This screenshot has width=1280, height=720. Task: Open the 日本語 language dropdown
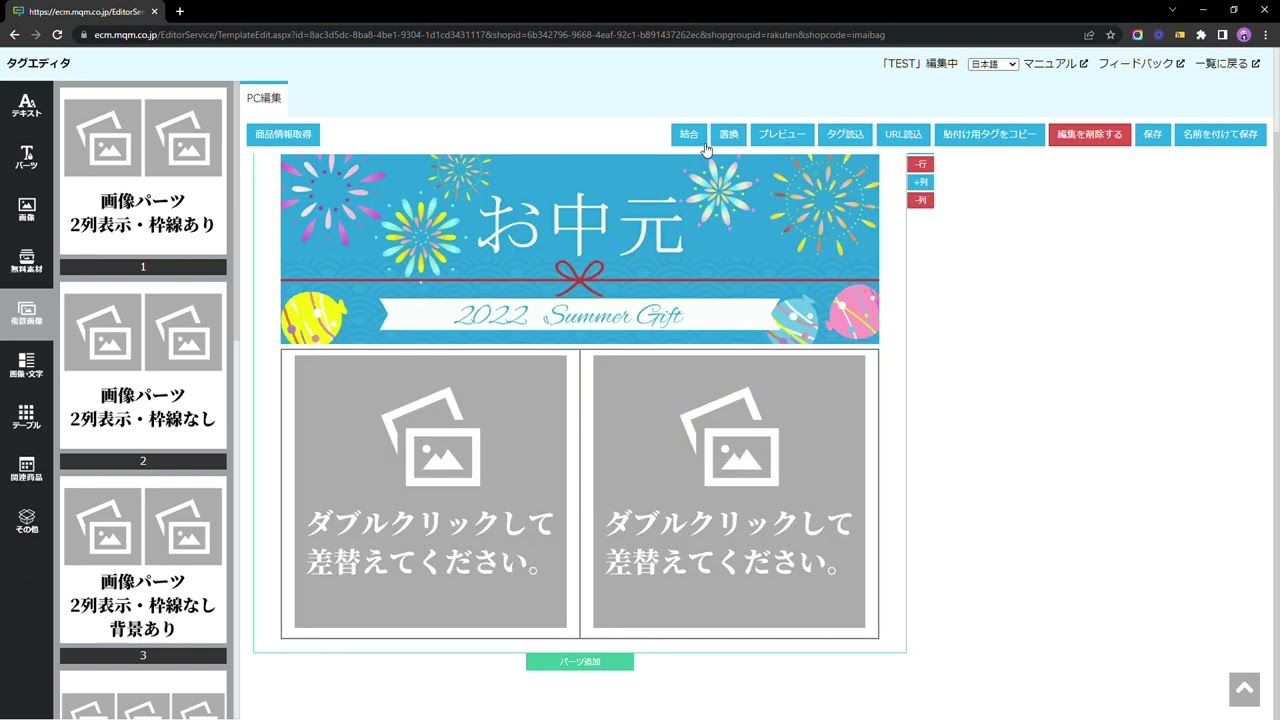(993, 64)
